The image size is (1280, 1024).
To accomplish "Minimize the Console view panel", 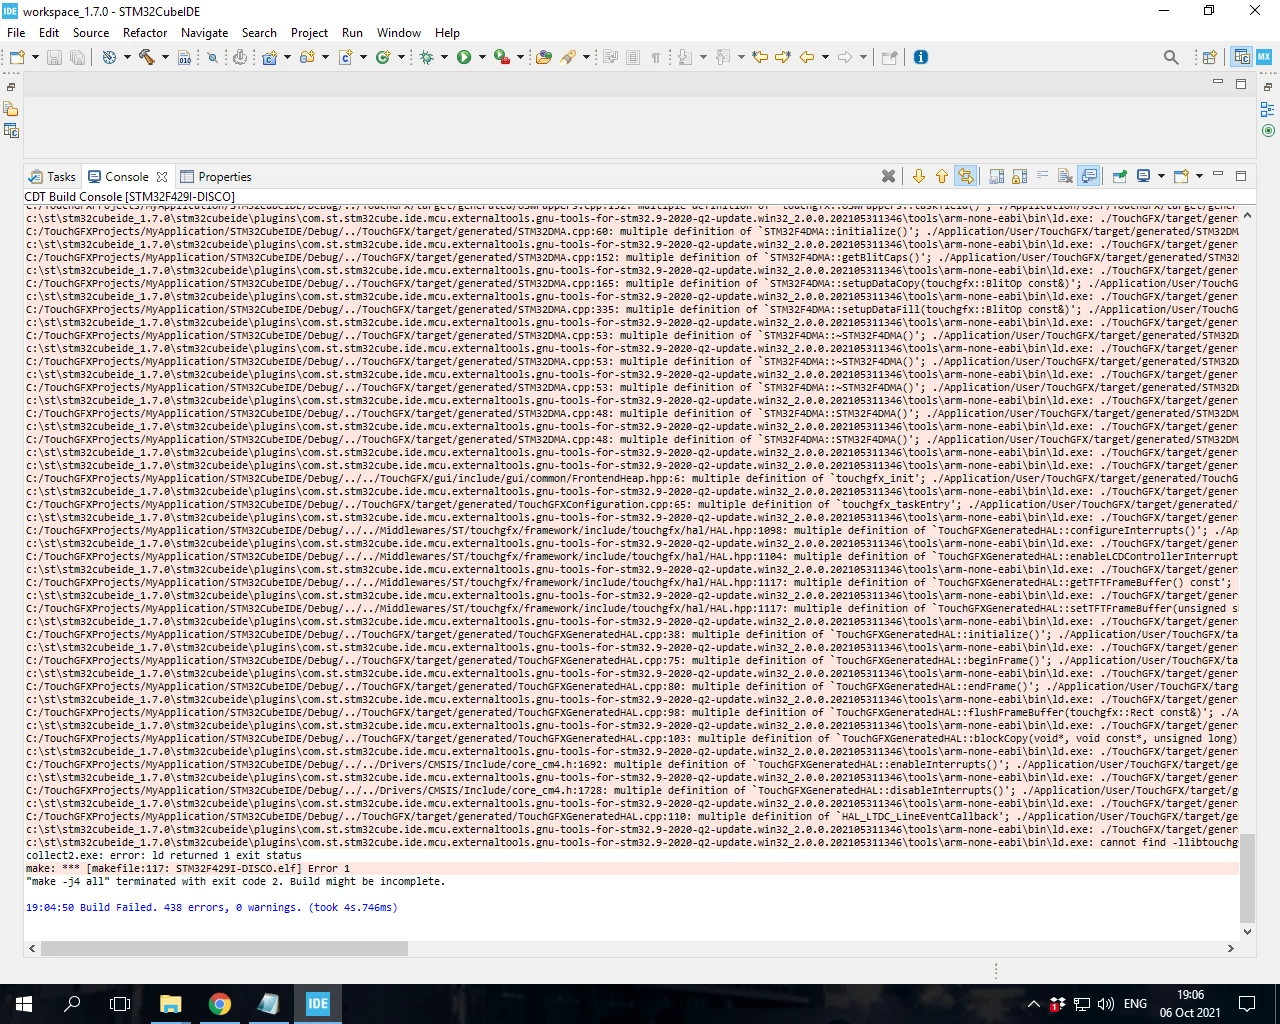I will 1218,175.
